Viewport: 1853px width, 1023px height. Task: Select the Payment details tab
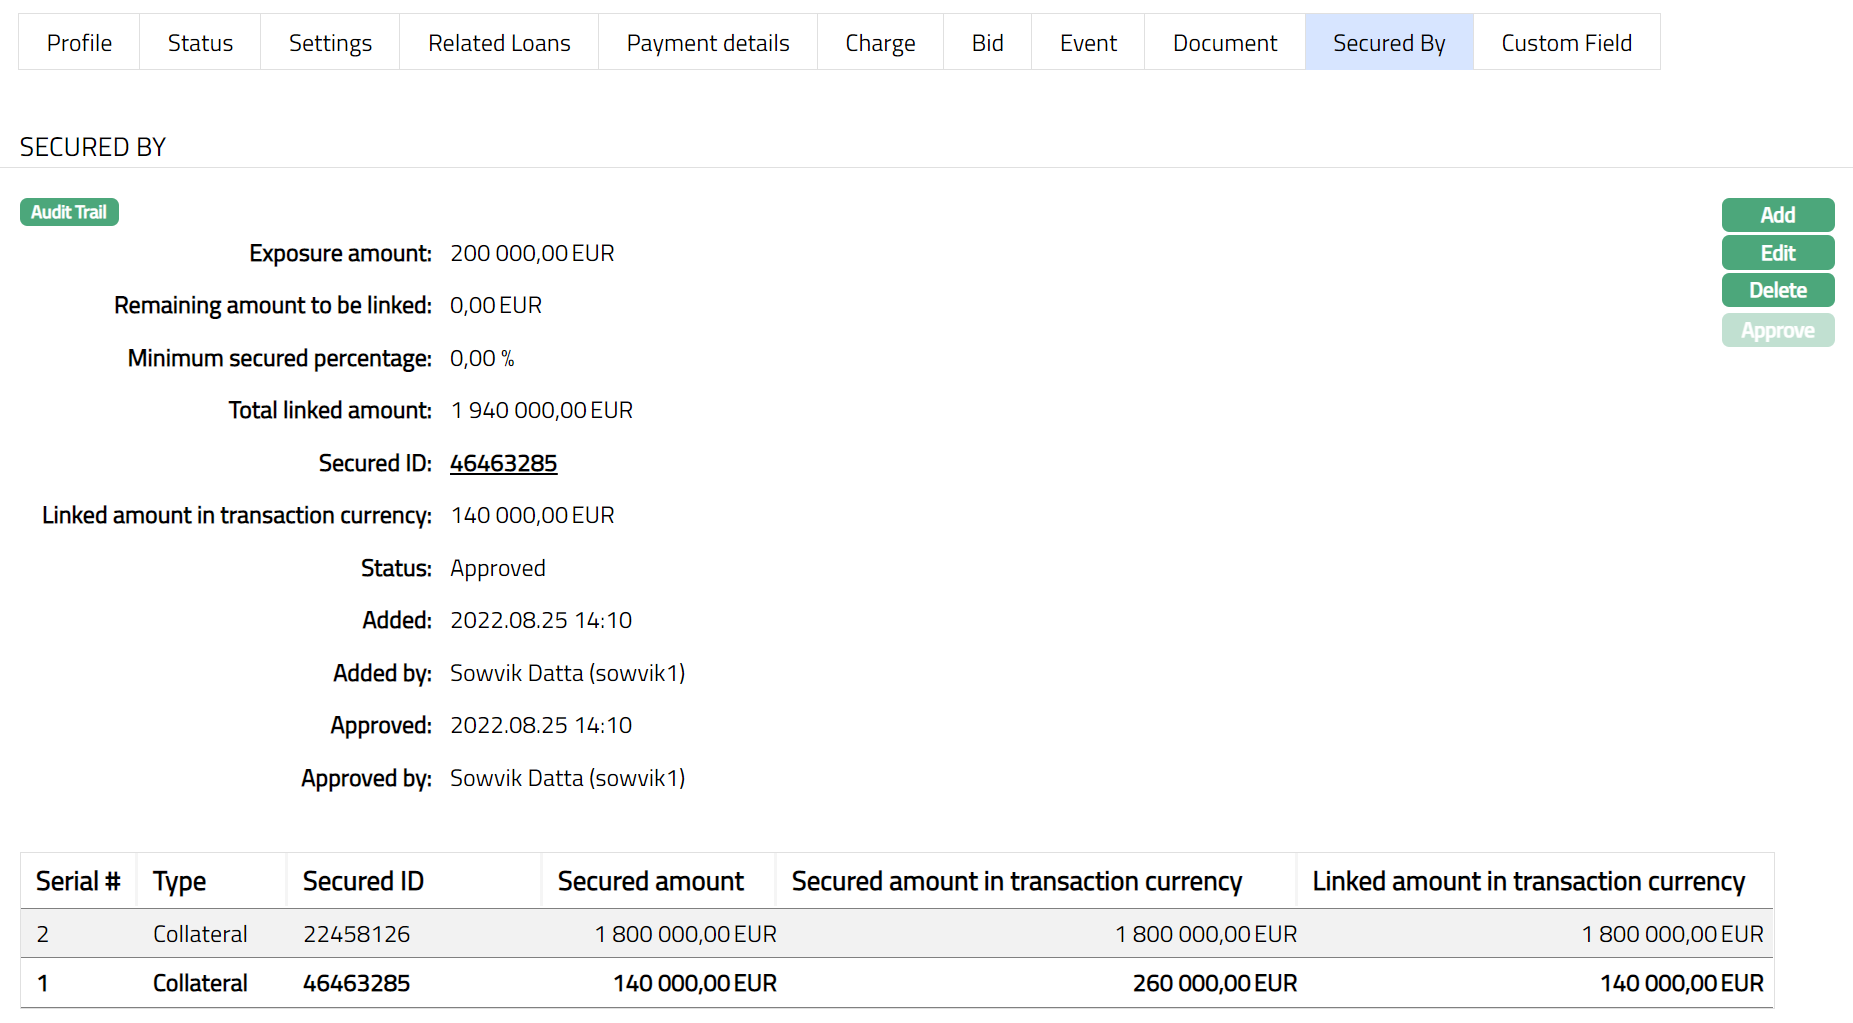[x=708, y=43]
